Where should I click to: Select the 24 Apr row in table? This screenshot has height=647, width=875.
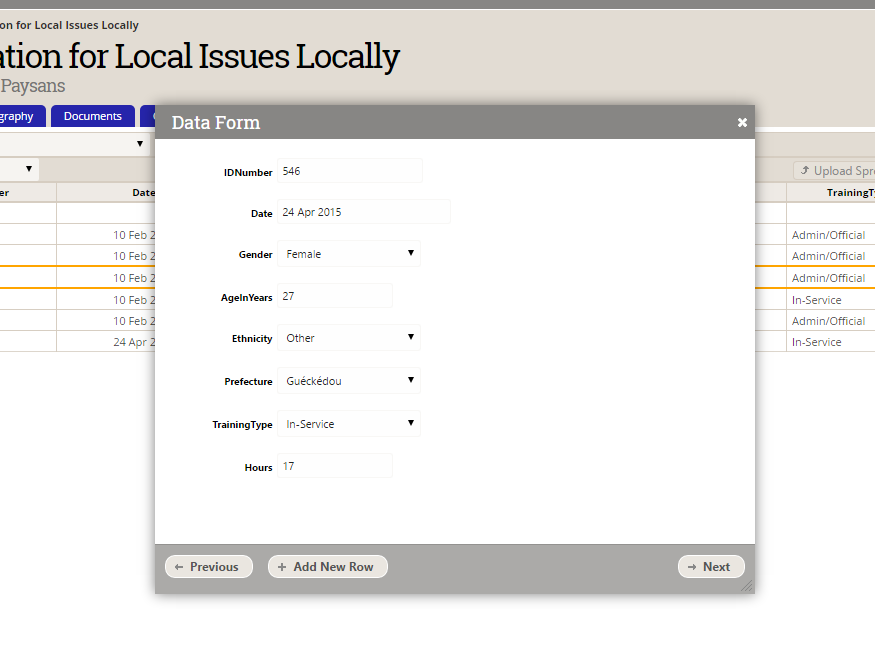coord(78,342)
